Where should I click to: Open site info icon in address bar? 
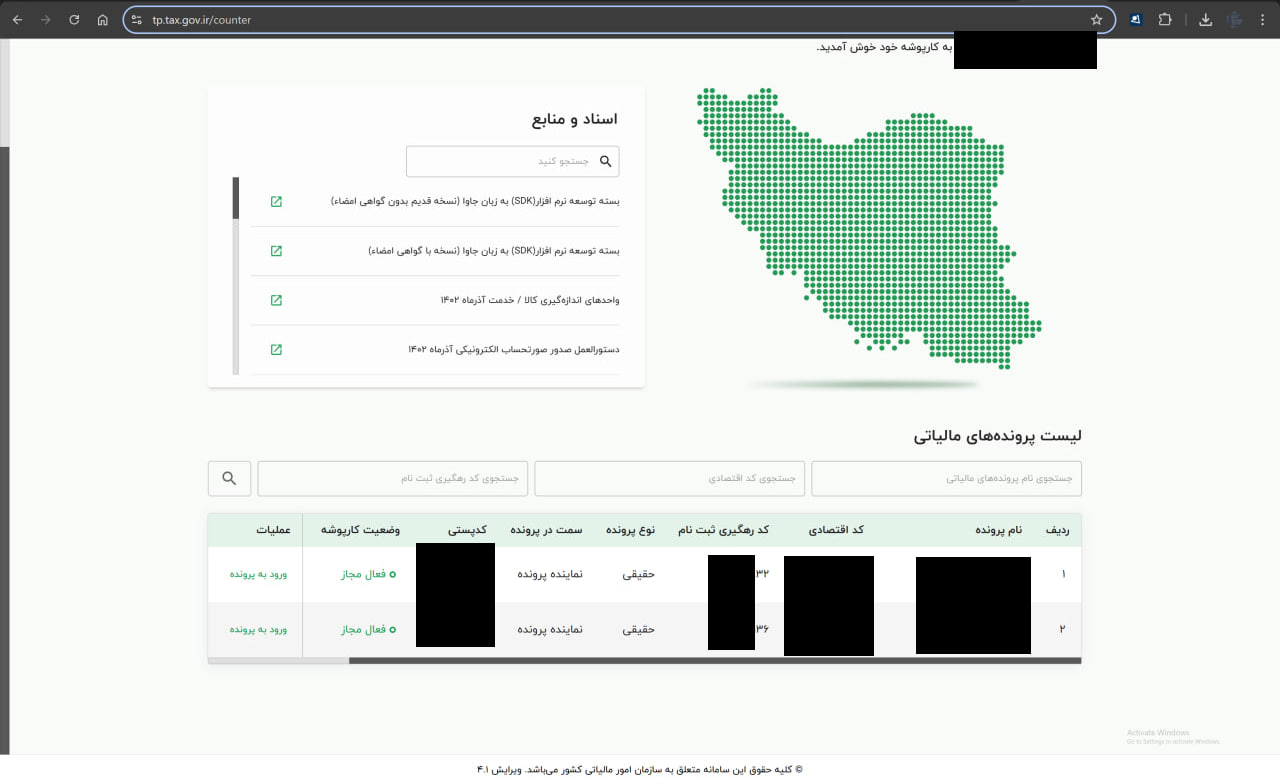(137, 20)
